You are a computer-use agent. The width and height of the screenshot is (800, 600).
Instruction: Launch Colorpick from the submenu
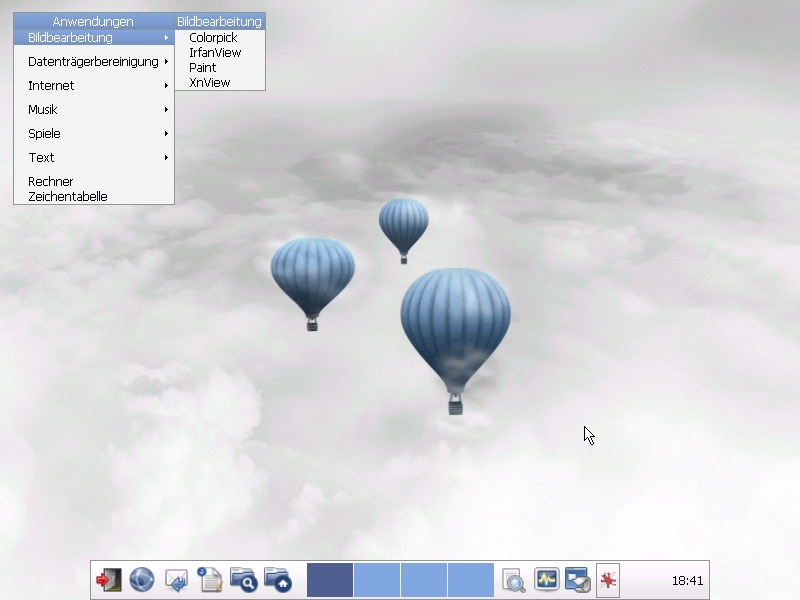(220, 38)
